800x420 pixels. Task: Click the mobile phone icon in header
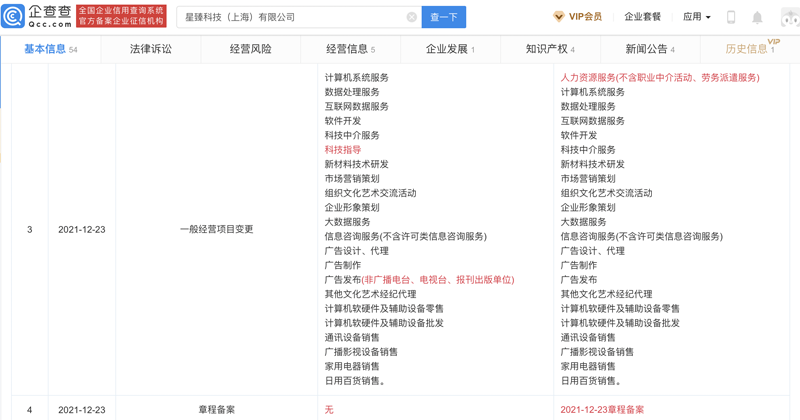coord(731,17)
